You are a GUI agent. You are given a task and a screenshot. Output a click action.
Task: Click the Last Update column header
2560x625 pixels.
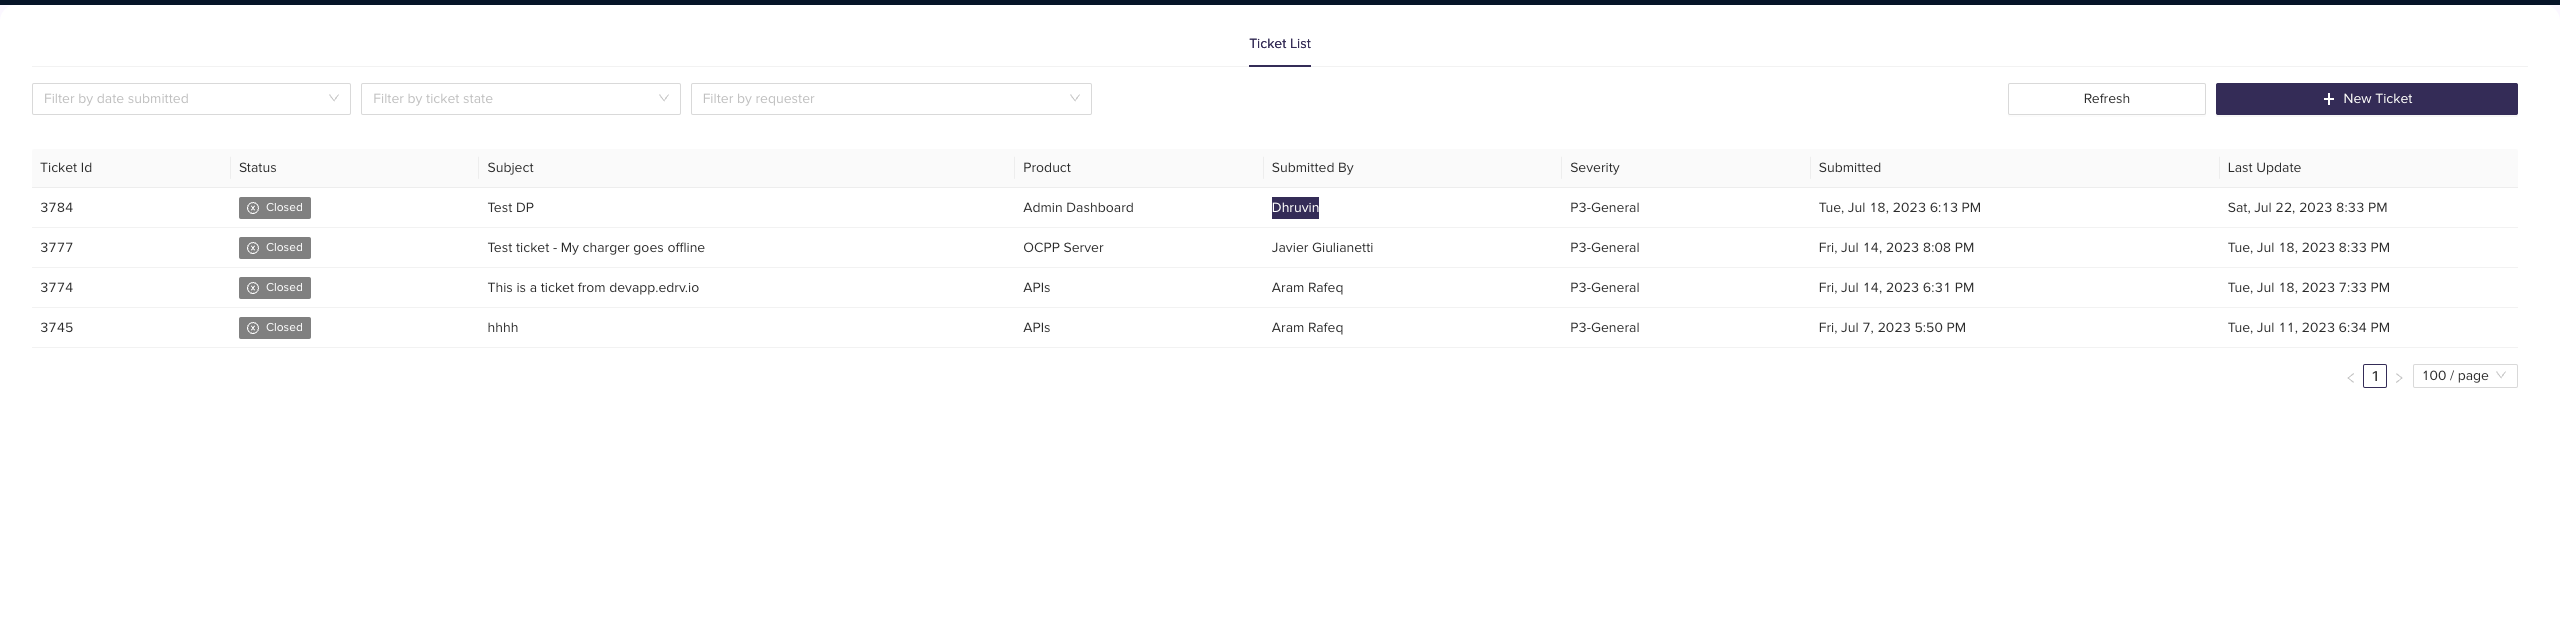(x=2264, y=168)
